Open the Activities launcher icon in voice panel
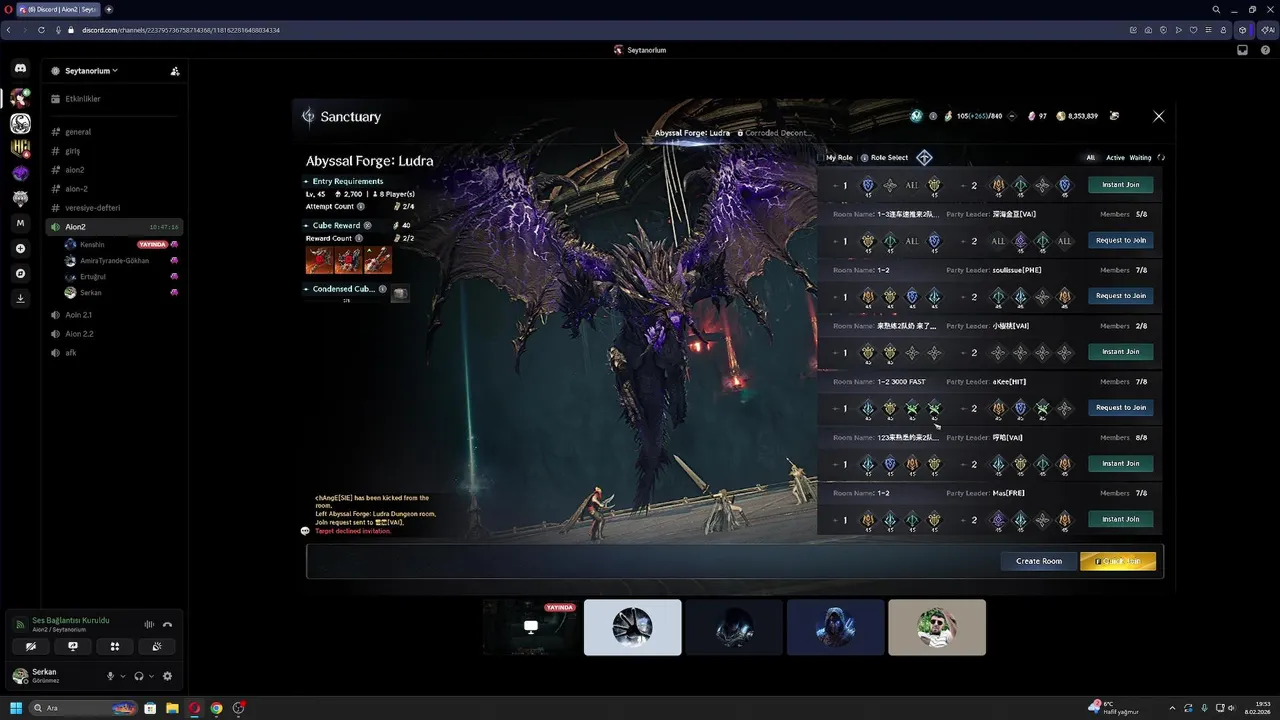 (115, 647)
